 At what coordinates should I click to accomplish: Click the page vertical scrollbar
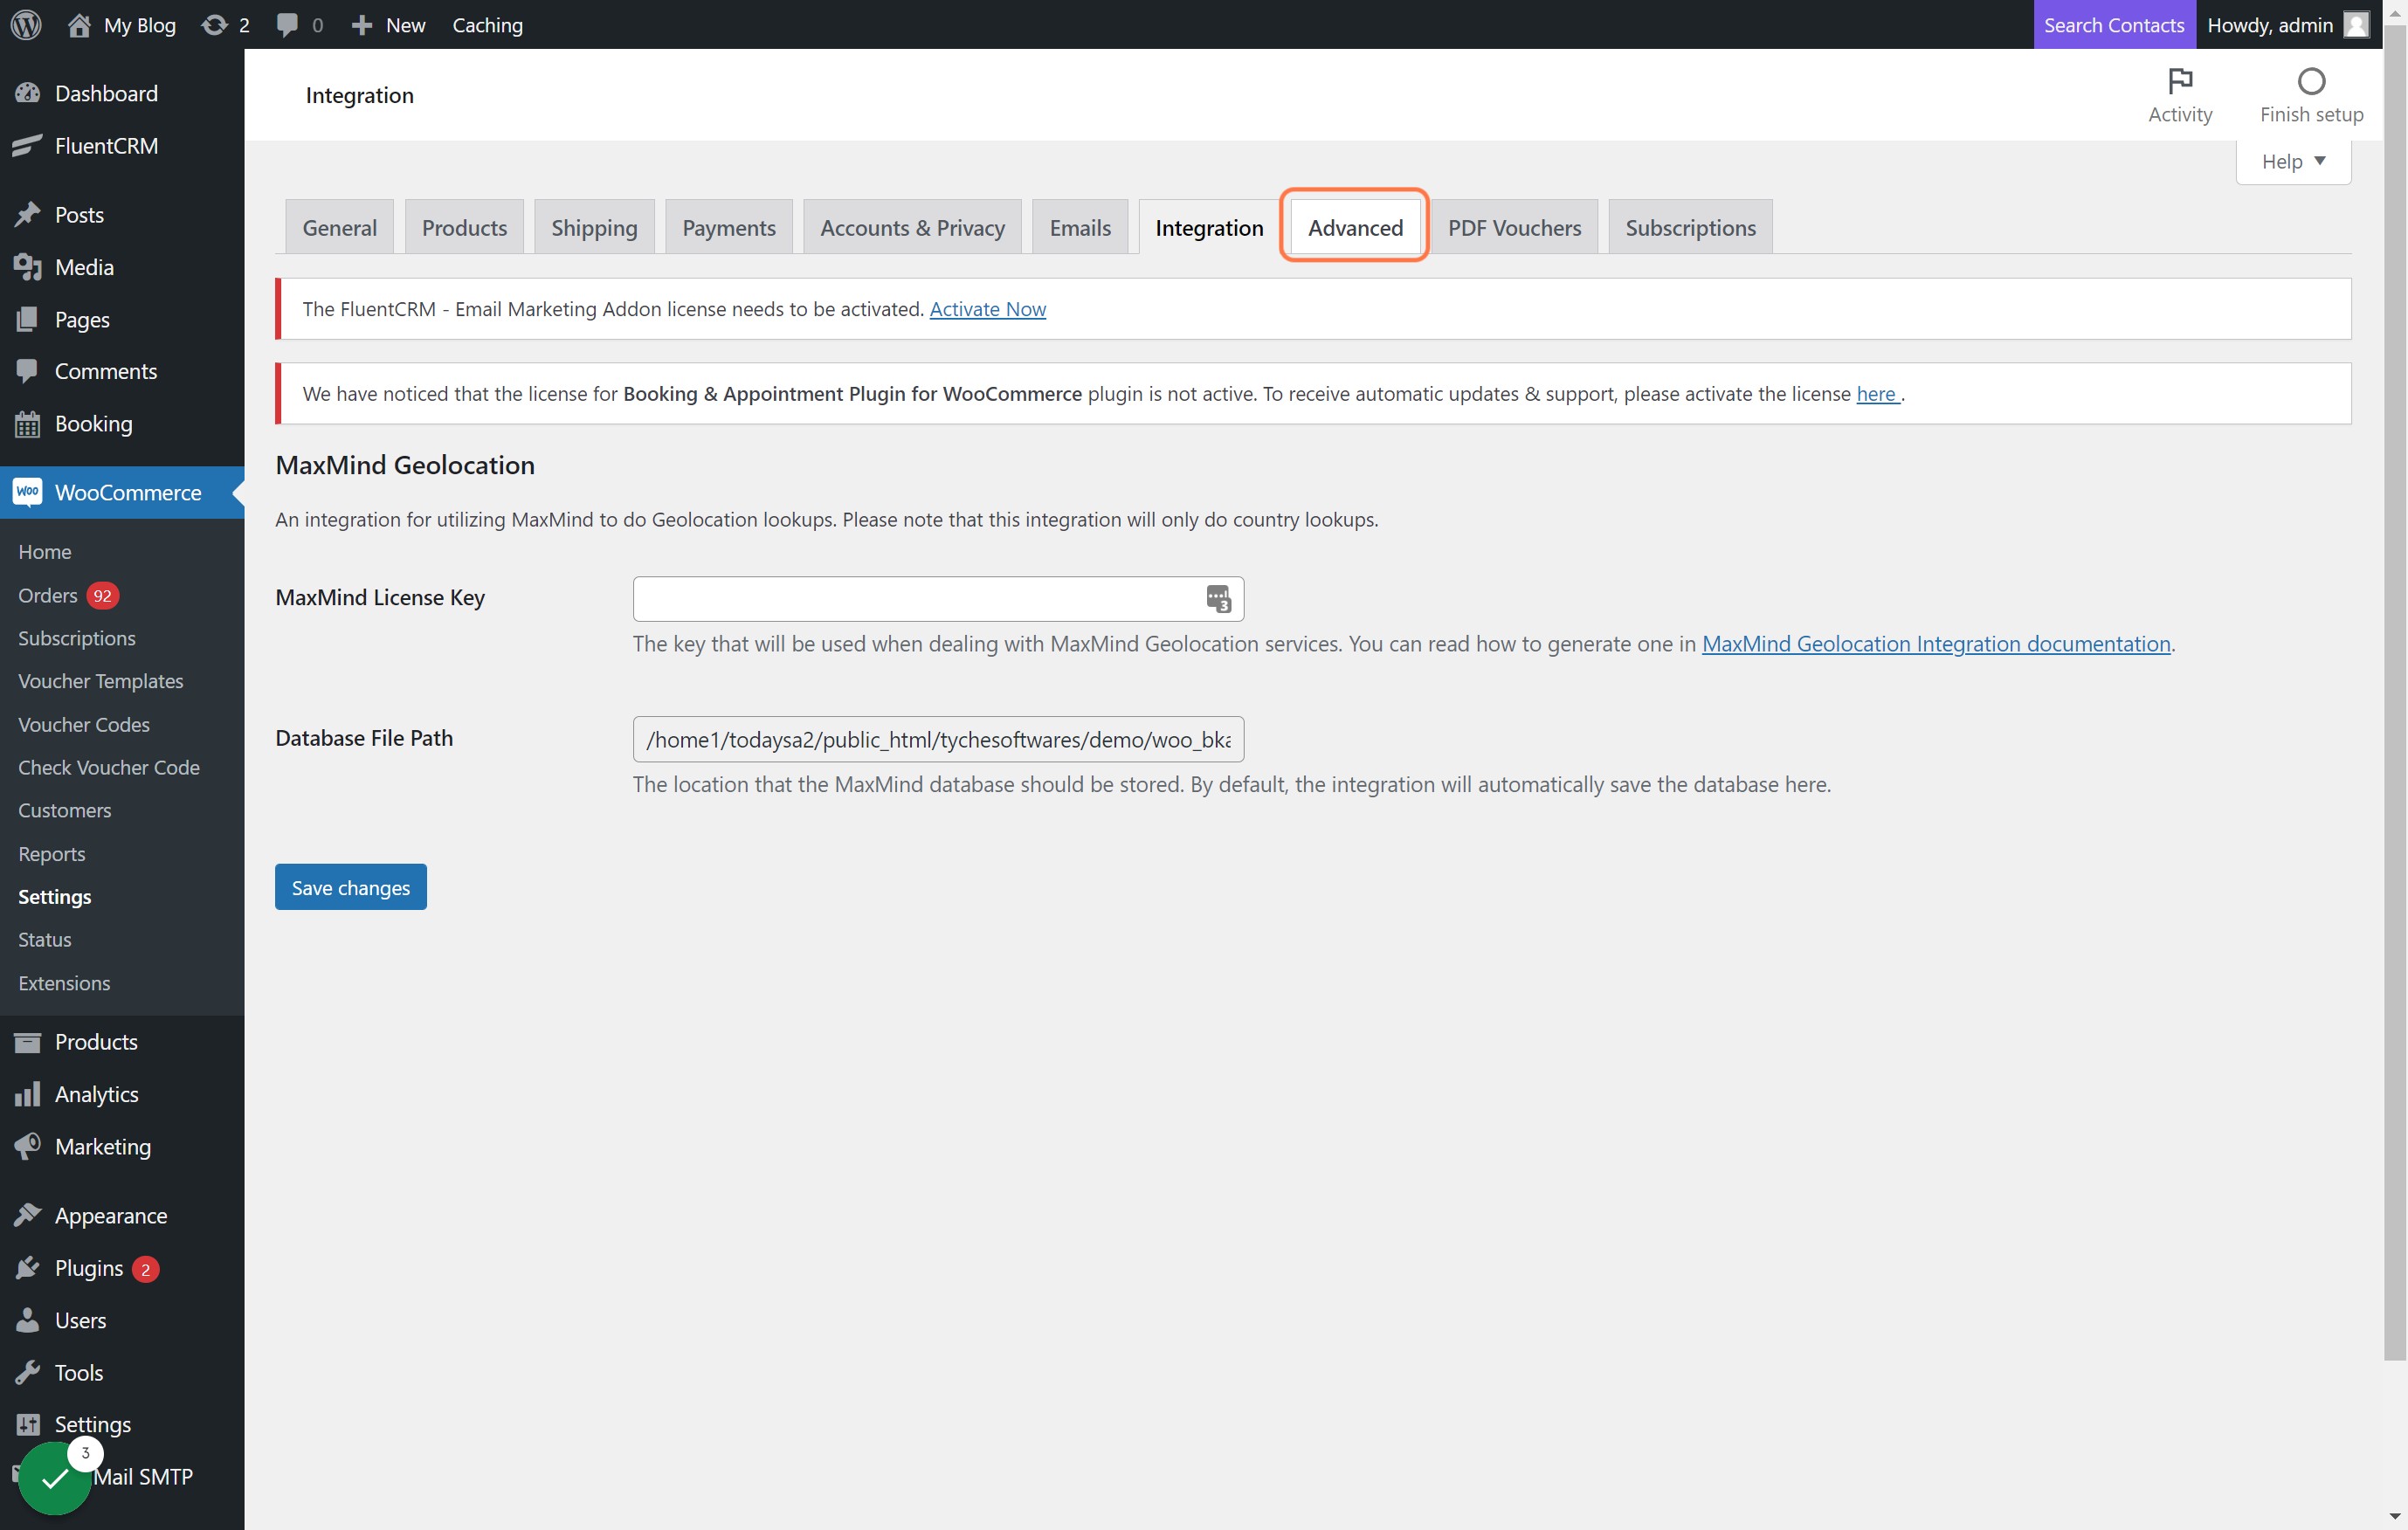[2395, 690]
